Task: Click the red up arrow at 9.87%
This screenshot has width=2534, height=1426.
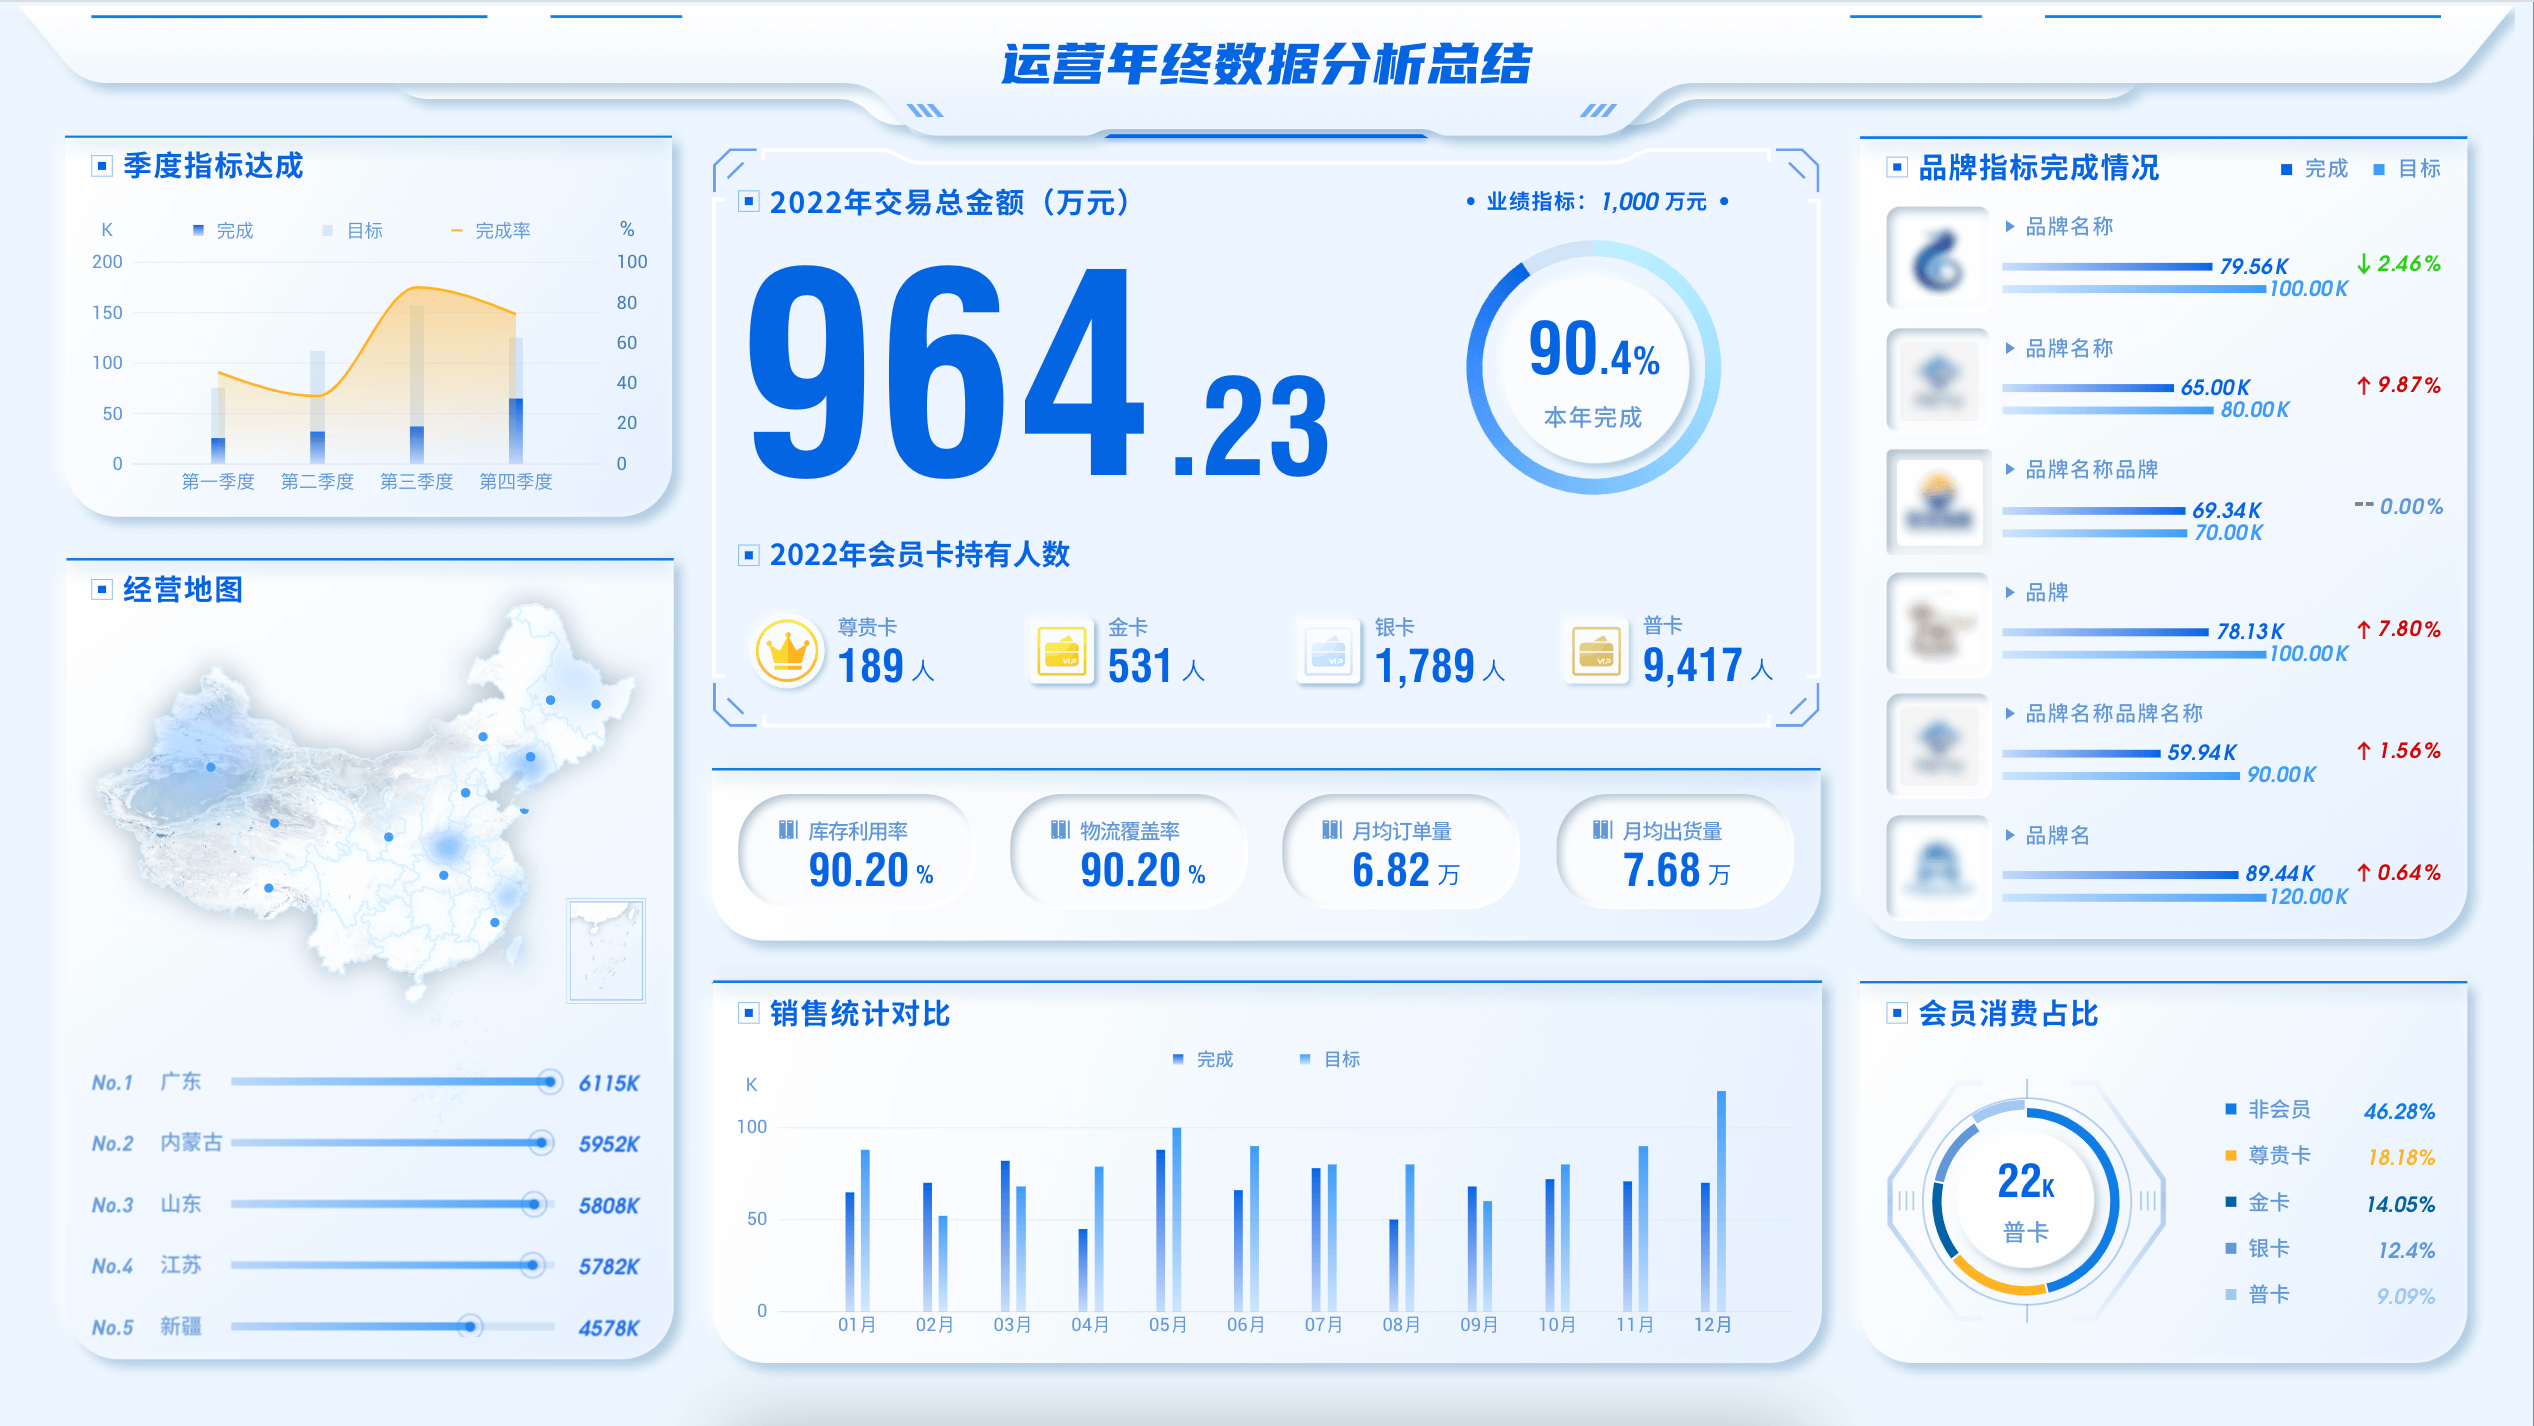Action: [2364, 385]
